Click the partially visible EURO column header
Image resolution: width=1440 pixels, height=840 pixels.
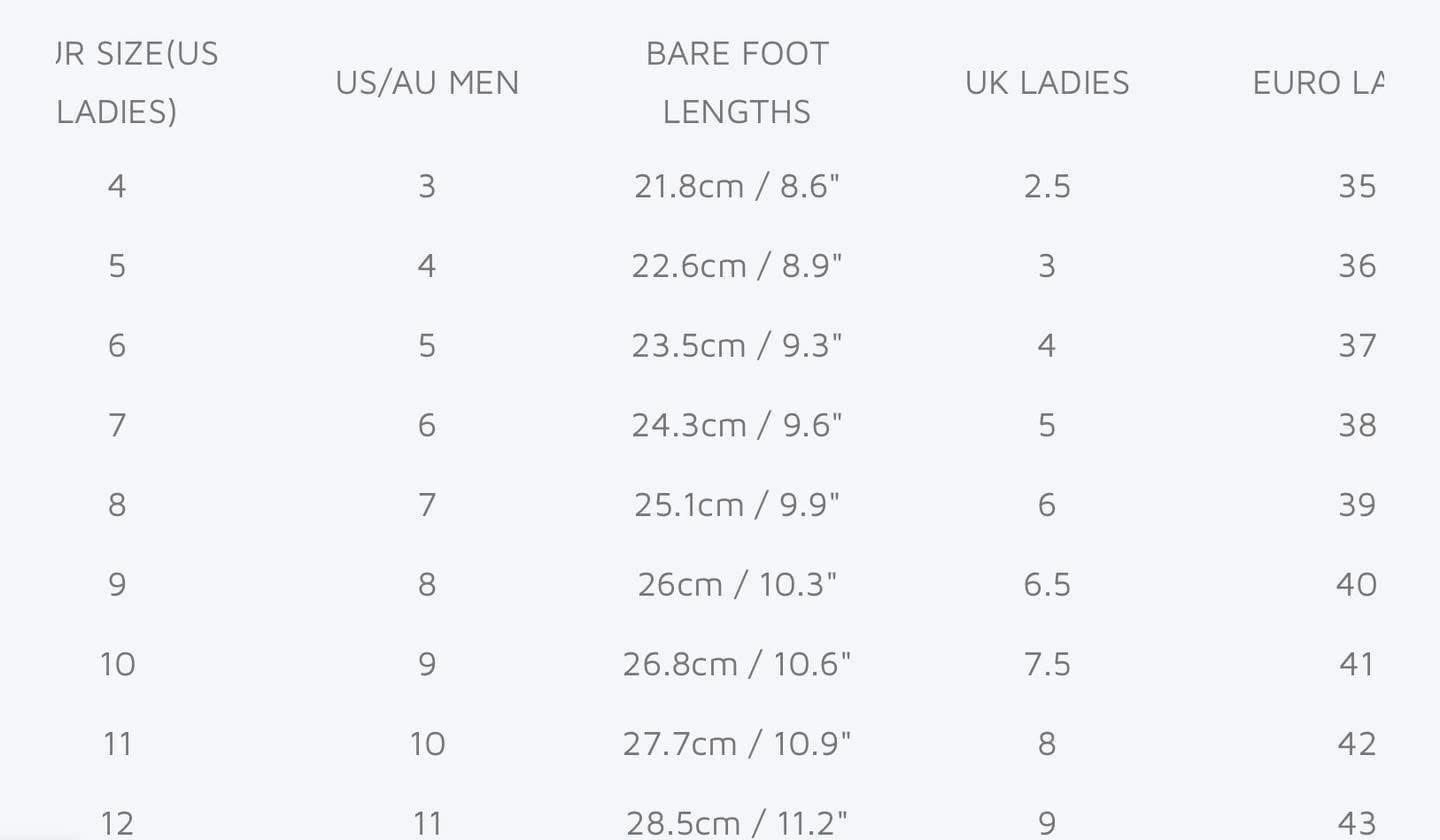point(1318,82)
